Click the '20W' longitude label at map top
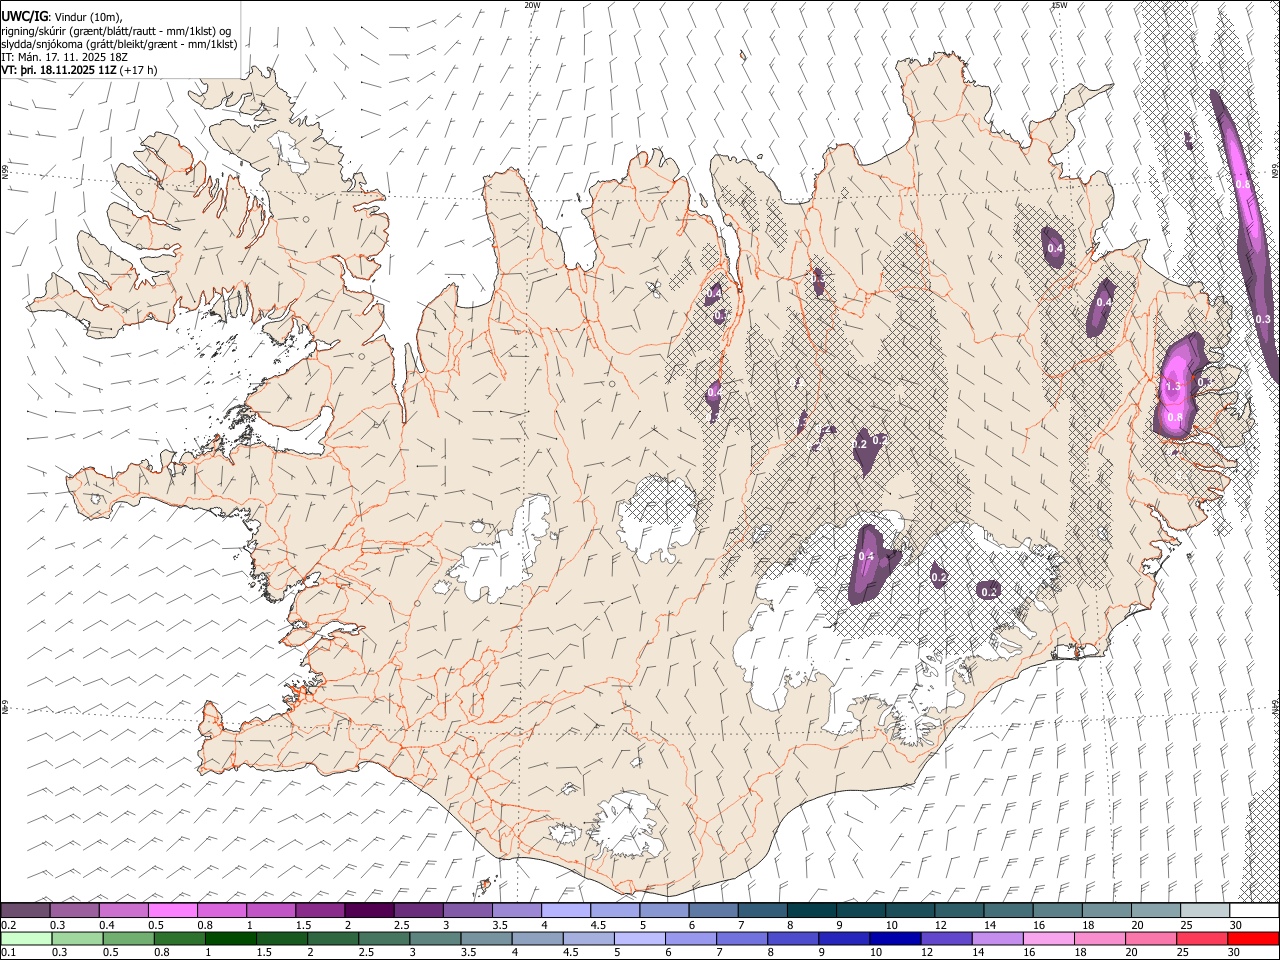 (532, 5)
